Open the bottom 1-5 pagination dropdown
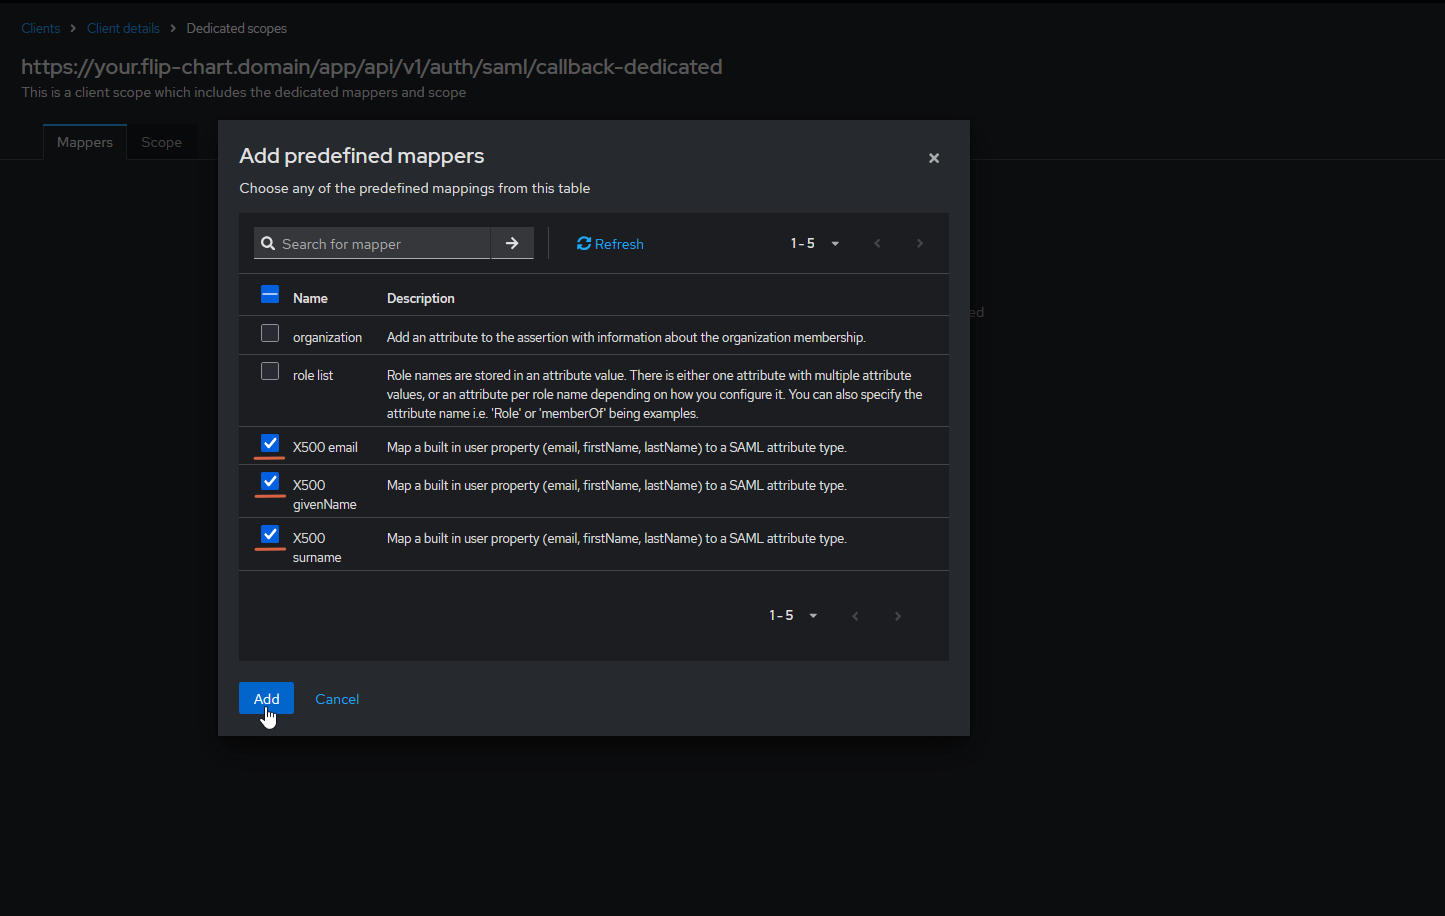This screenshot has height=916, width=1445. click(793, 615)
